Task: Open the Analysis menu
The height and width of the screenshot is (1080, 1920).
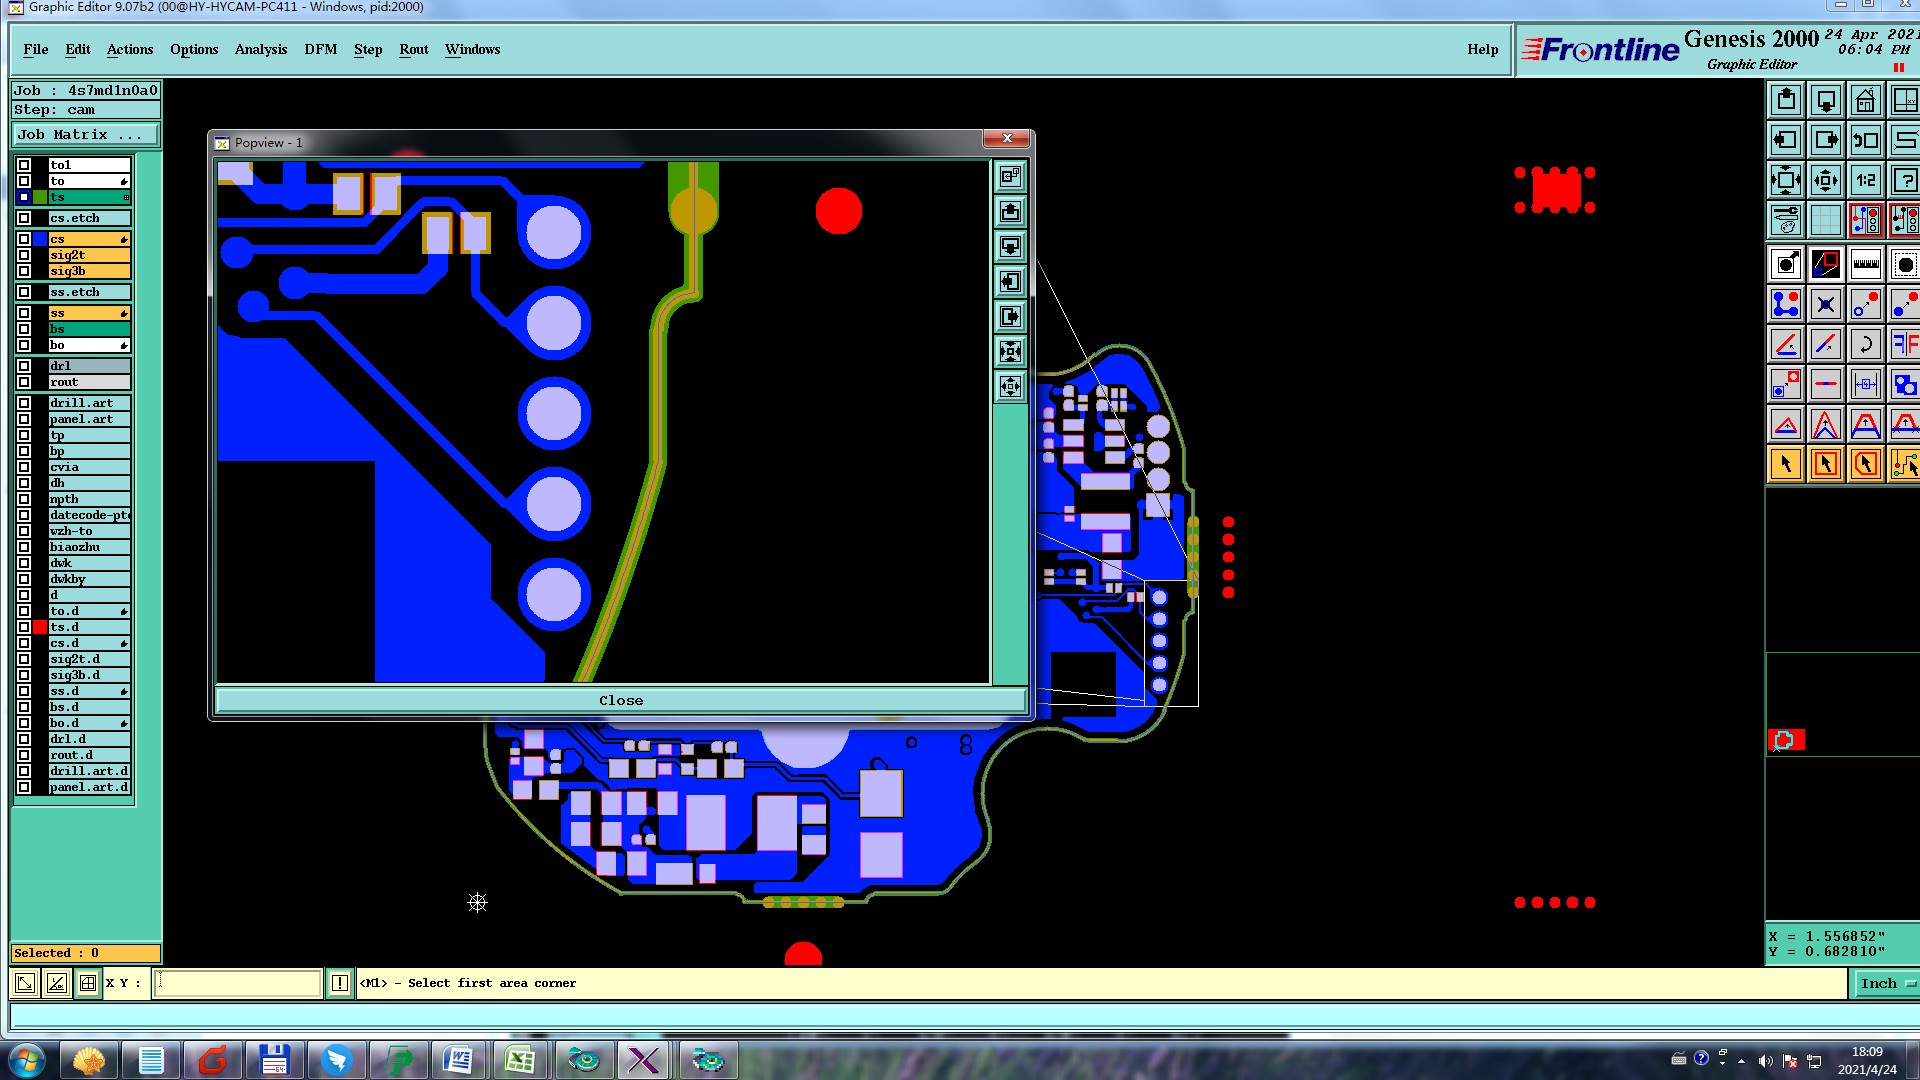Action: 260,49
